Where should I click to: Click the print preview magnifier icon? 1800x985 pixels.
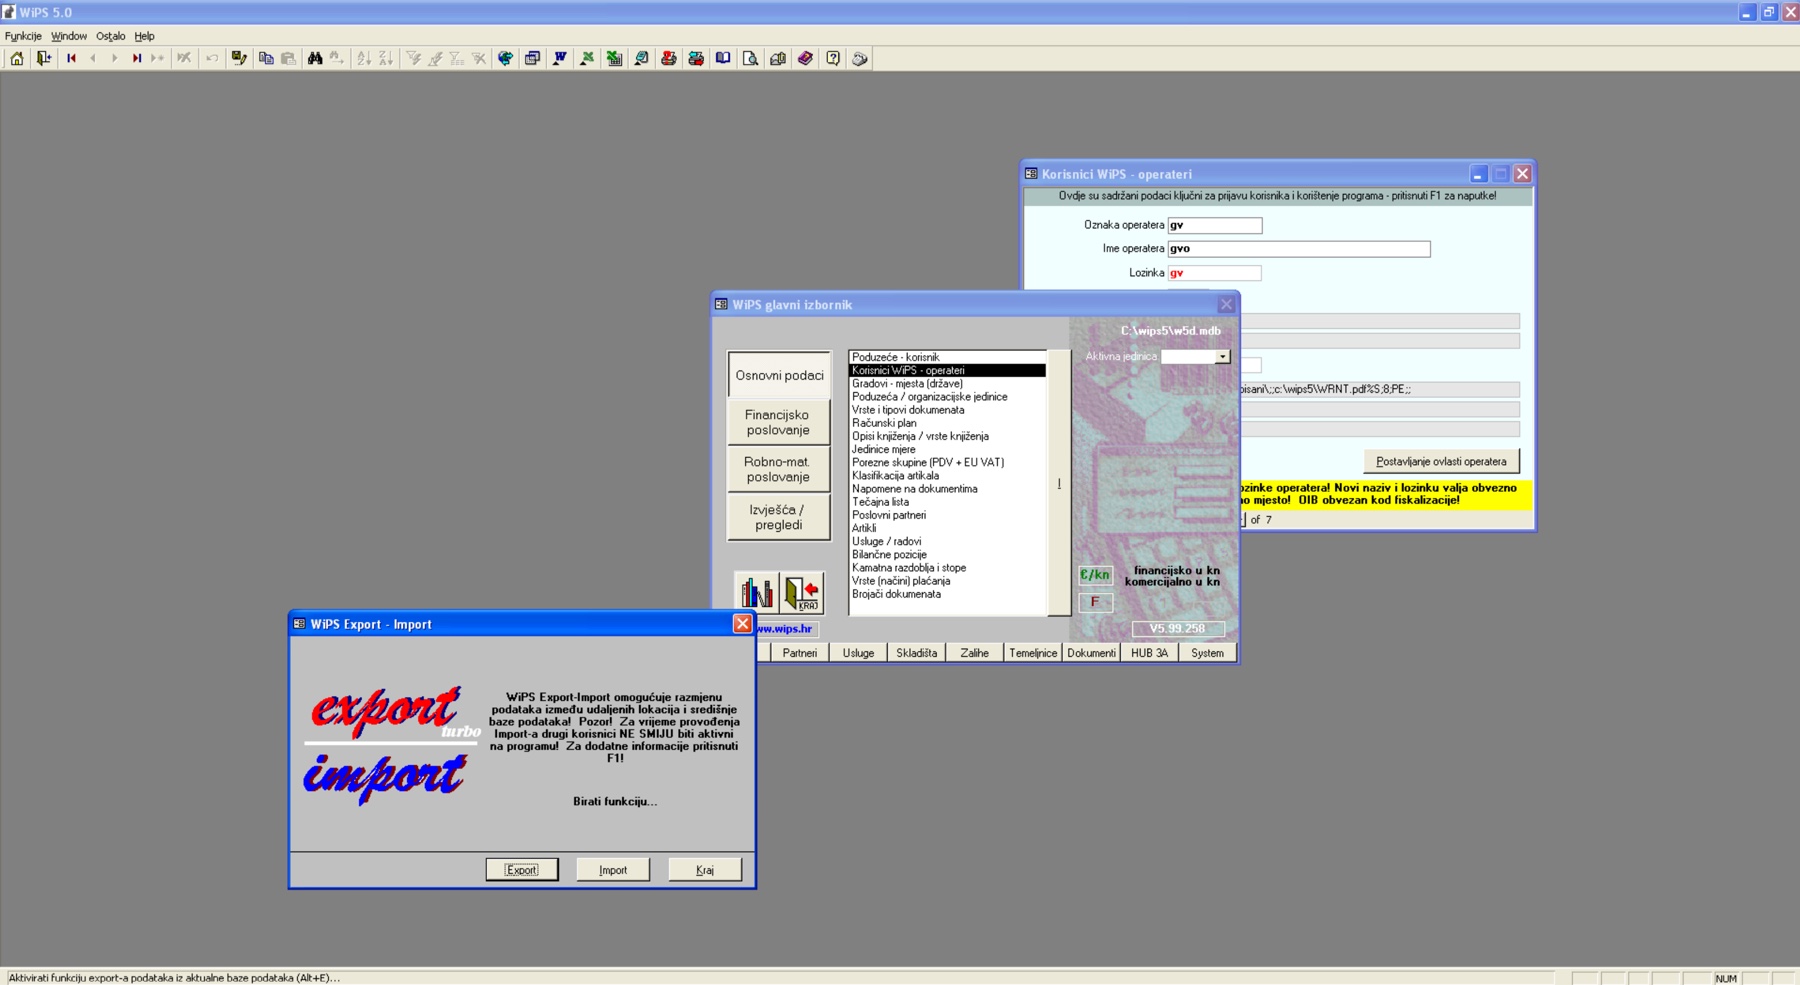pos(751,58)
